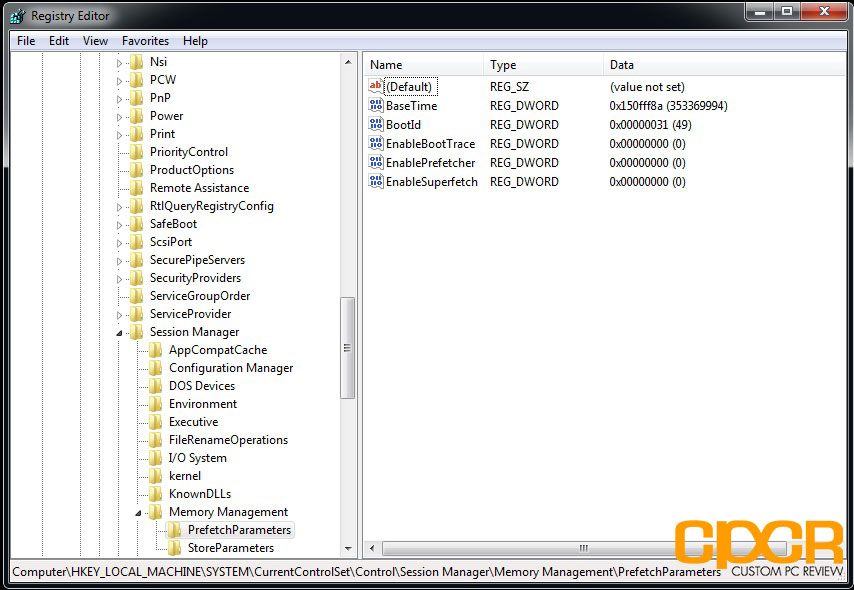
Task: Click the AppCompatCache folder icon
Action: [155, 350]
